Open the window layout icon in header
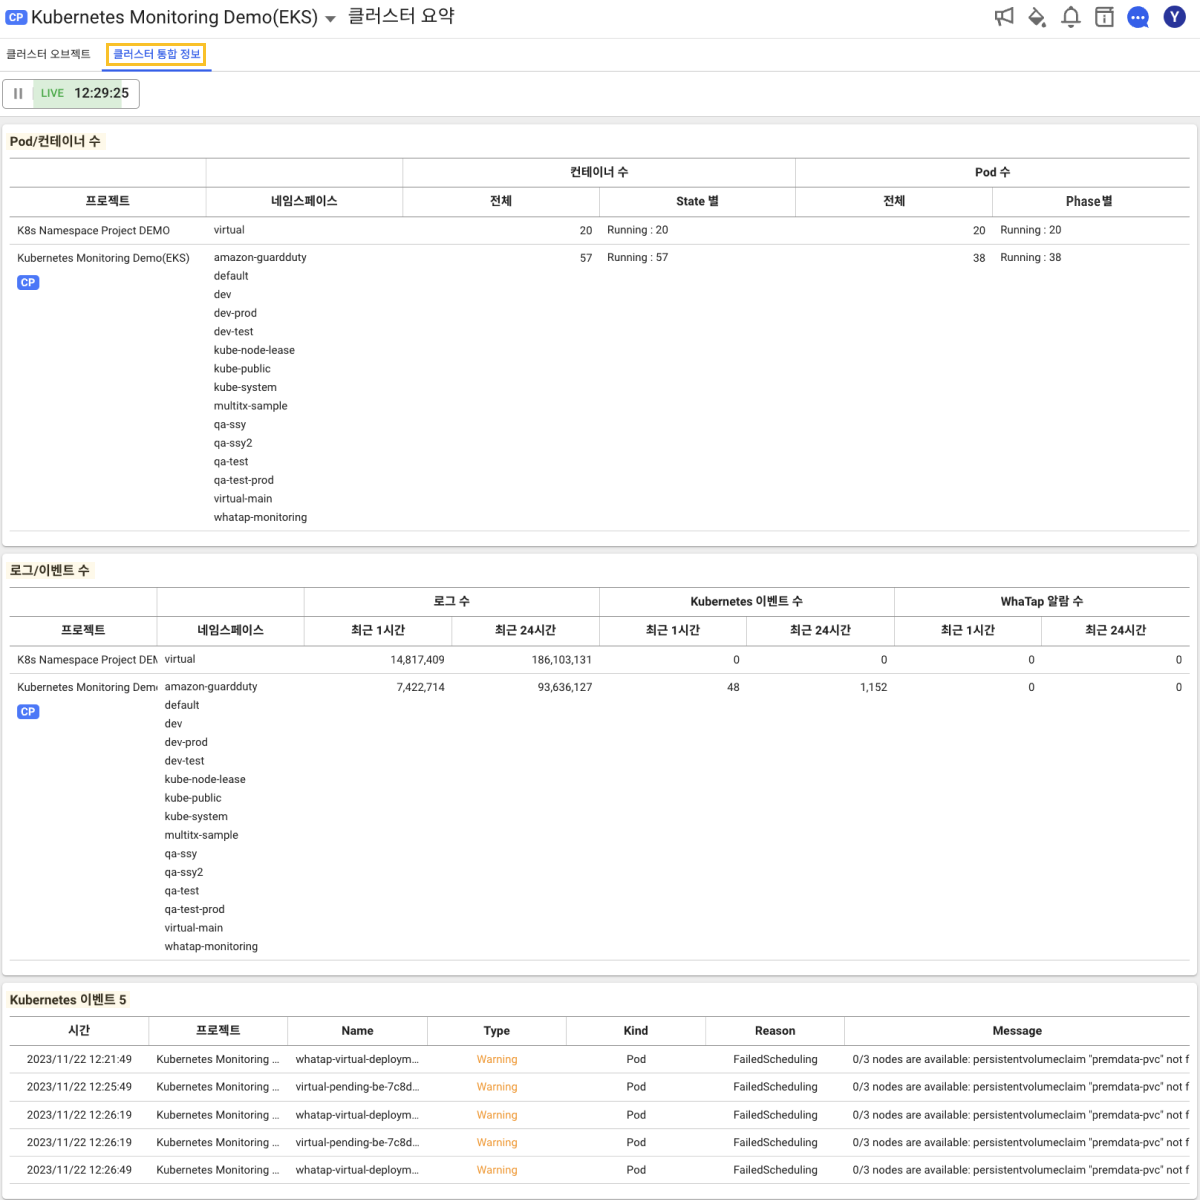The image size is (1200, 1200). pos(1104,17)
